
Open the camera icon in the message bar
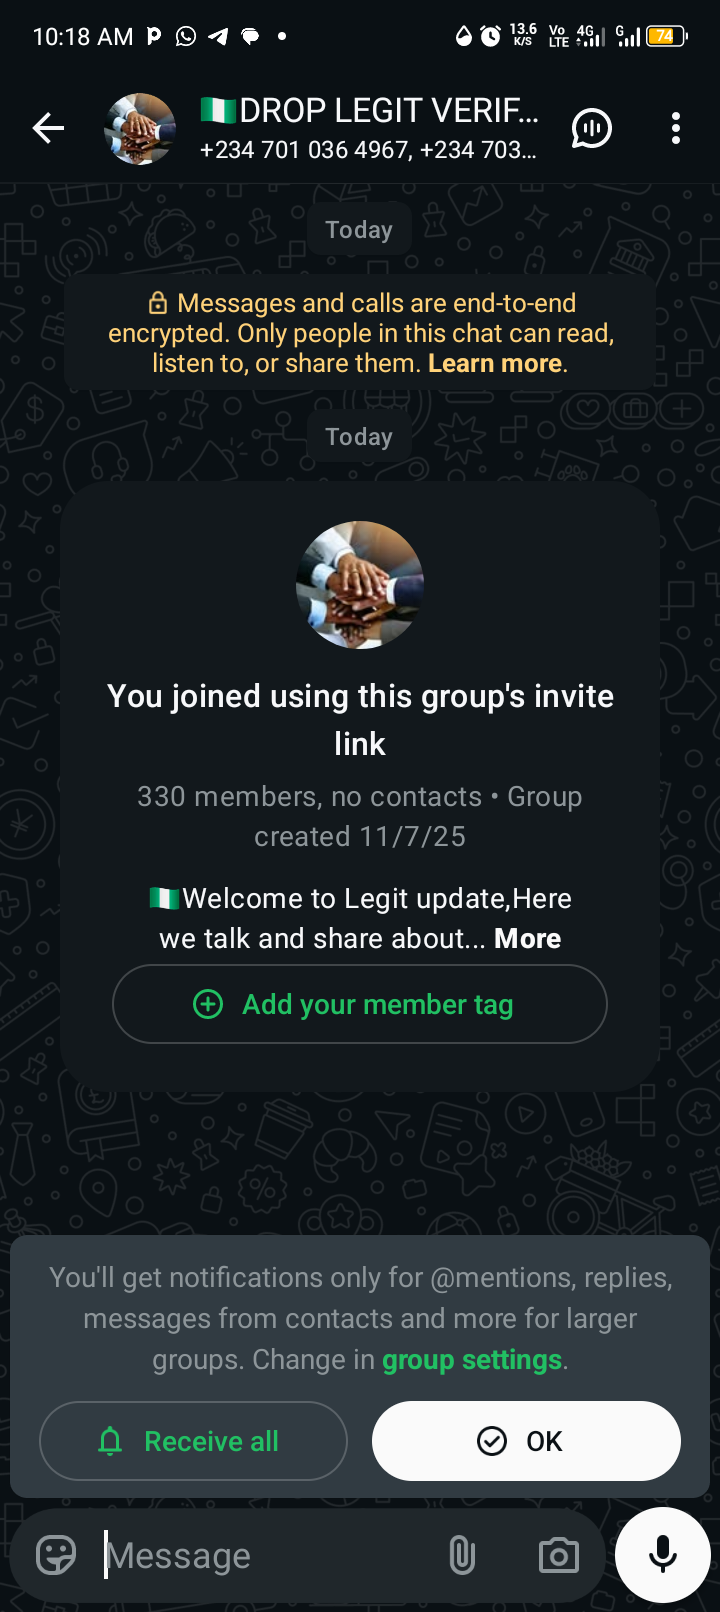(559, 1555)
